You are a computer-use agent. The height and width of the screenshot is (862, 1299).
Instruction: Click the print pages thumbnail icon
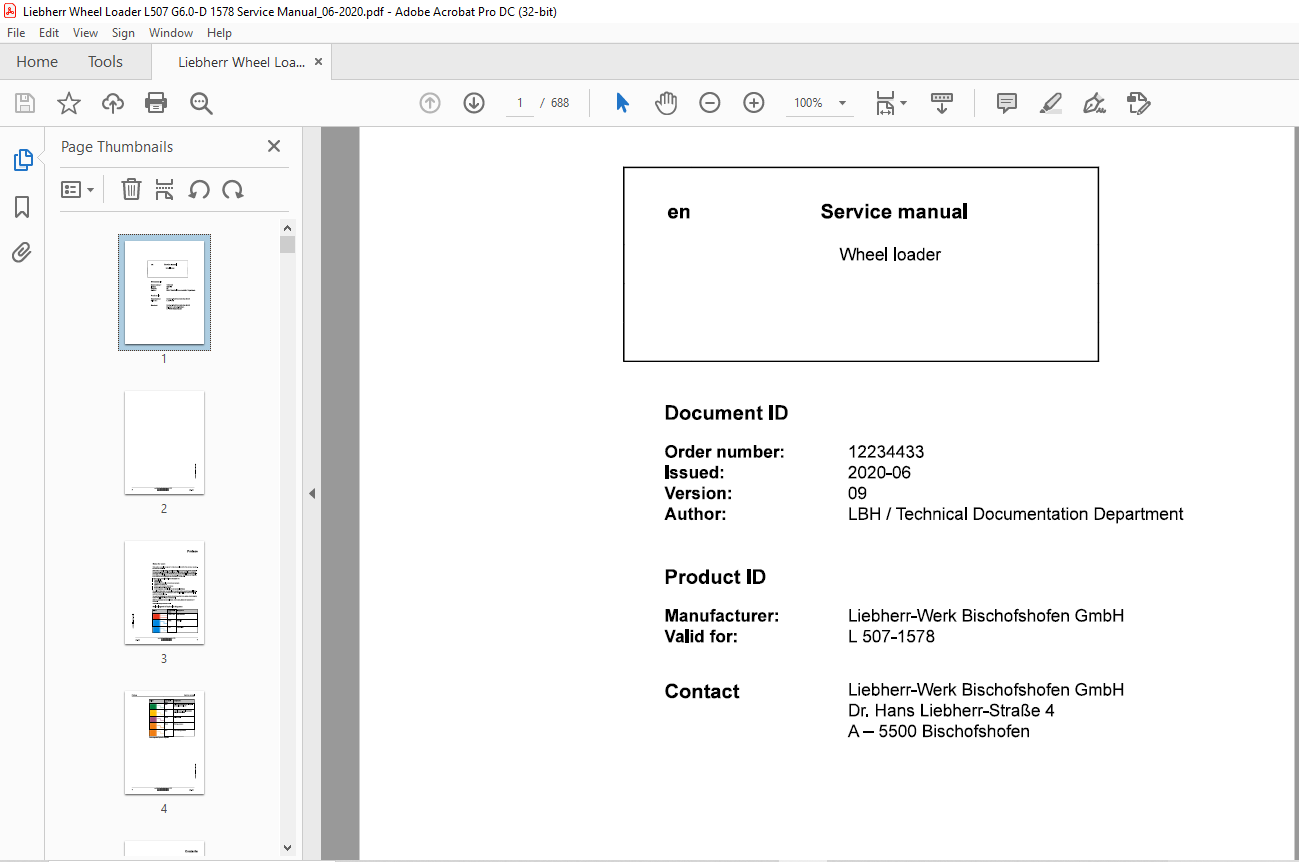[x=165, y=189]
